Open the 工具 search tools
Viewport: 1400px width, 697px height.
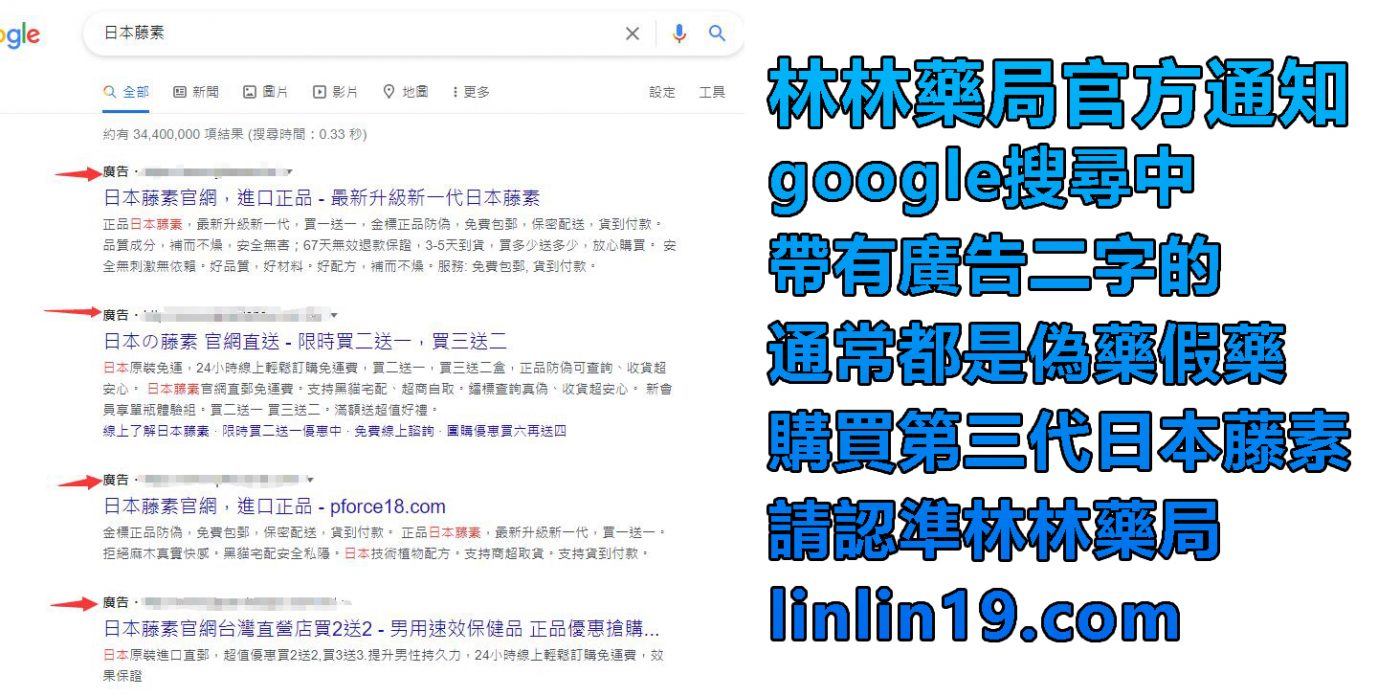712,92
